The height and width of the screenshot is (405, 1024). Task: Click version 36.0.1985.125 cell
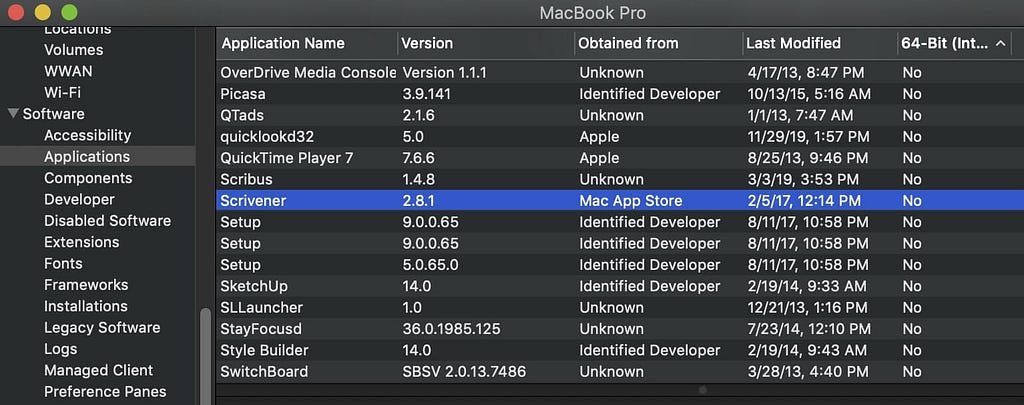[451, 329]
